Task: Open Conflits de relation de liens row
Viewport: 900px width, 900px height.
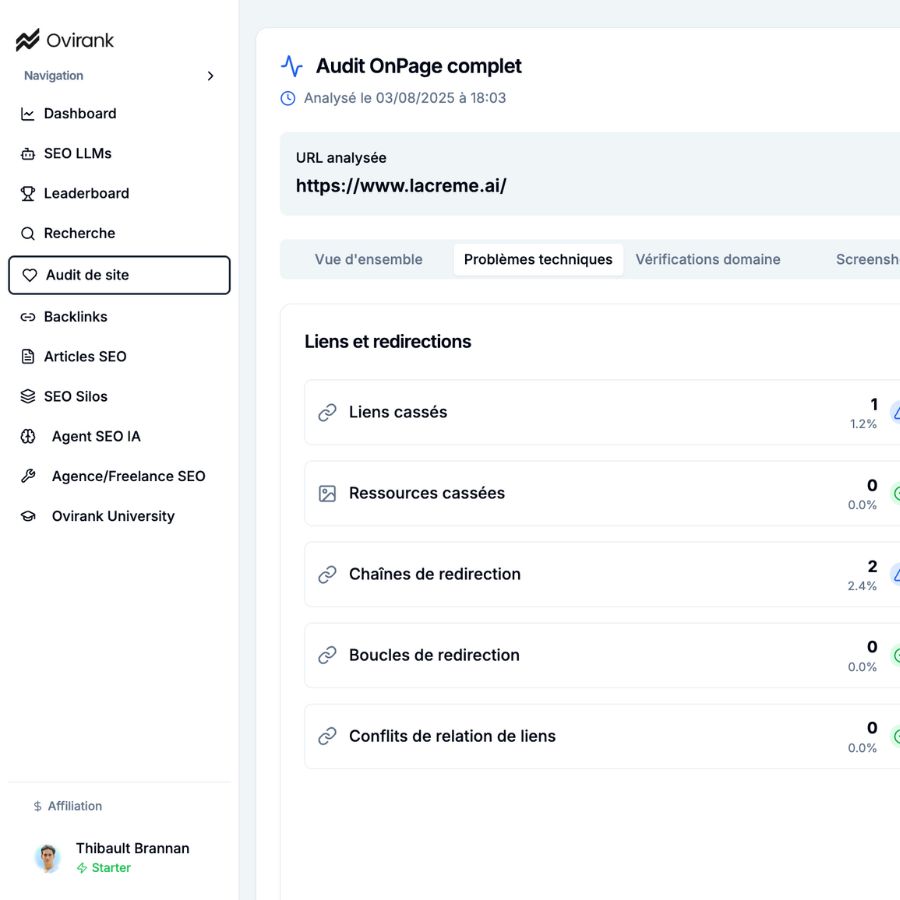Action: point(602,736)
